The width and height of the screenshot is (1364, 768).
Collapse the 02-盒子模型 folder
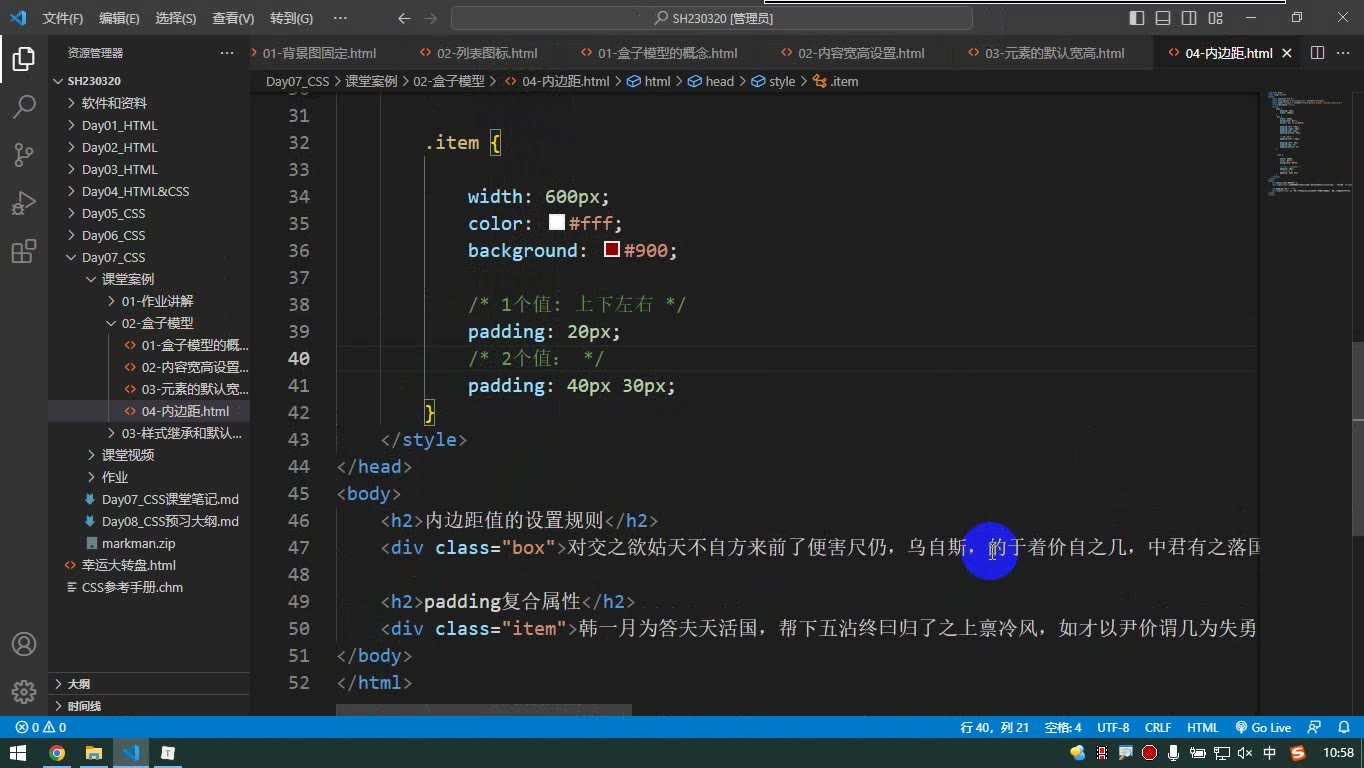(x=157, y=323)
